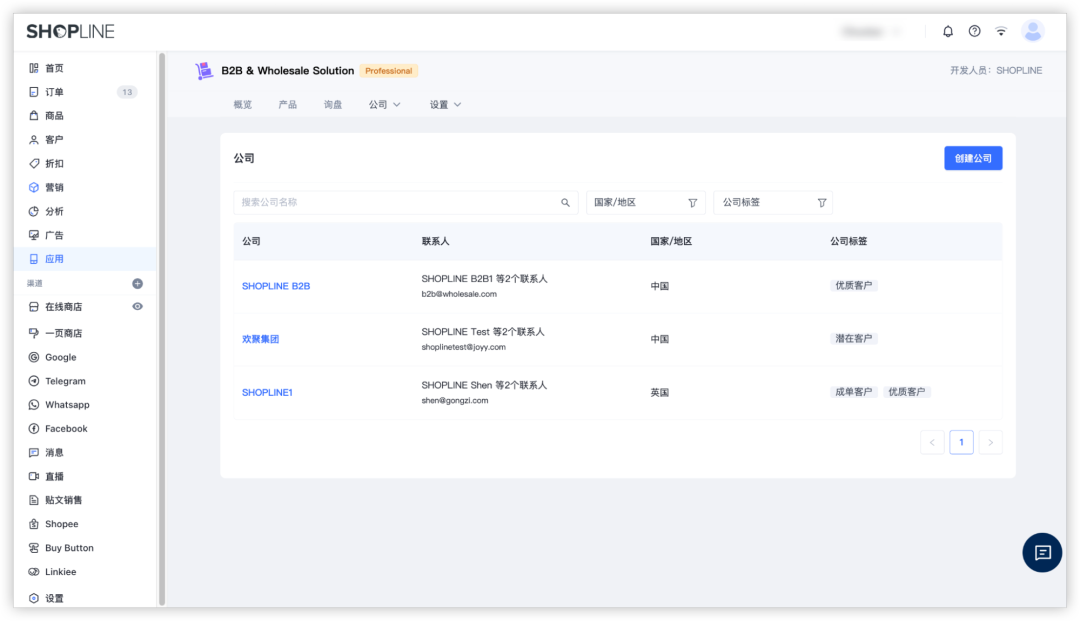
Task: Open the notification bell icon
Action: (x=947, y=31)
